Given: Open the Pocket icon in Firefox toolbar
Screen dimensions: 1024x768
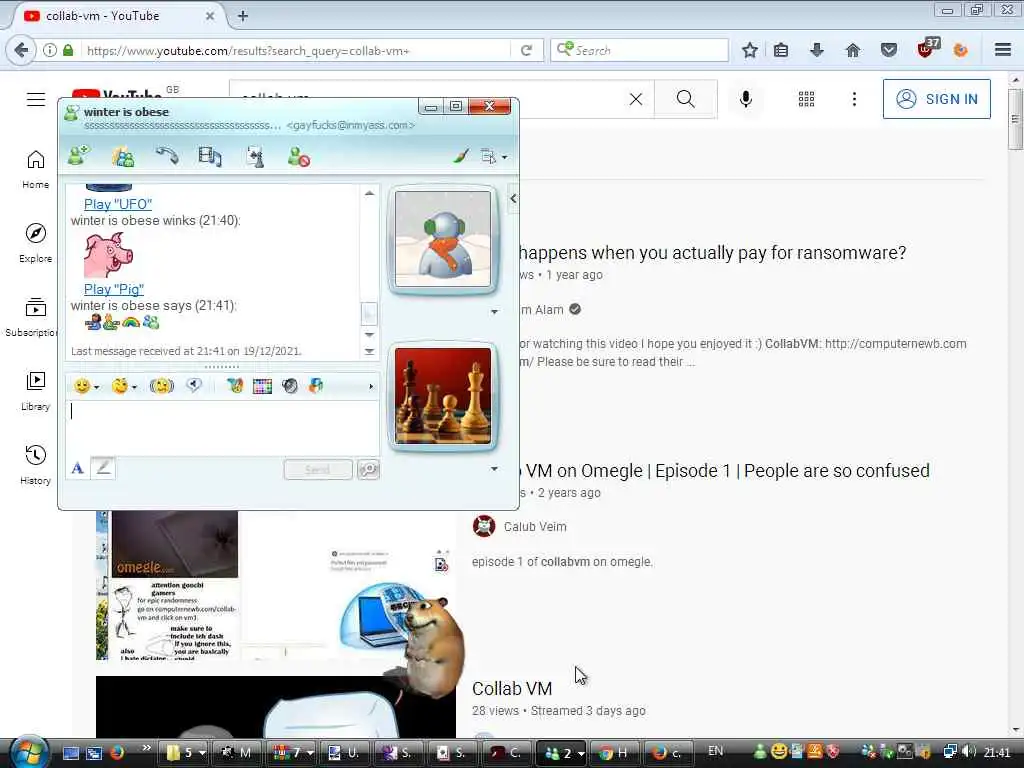Looking at the screenshot, I should point(889,50).
